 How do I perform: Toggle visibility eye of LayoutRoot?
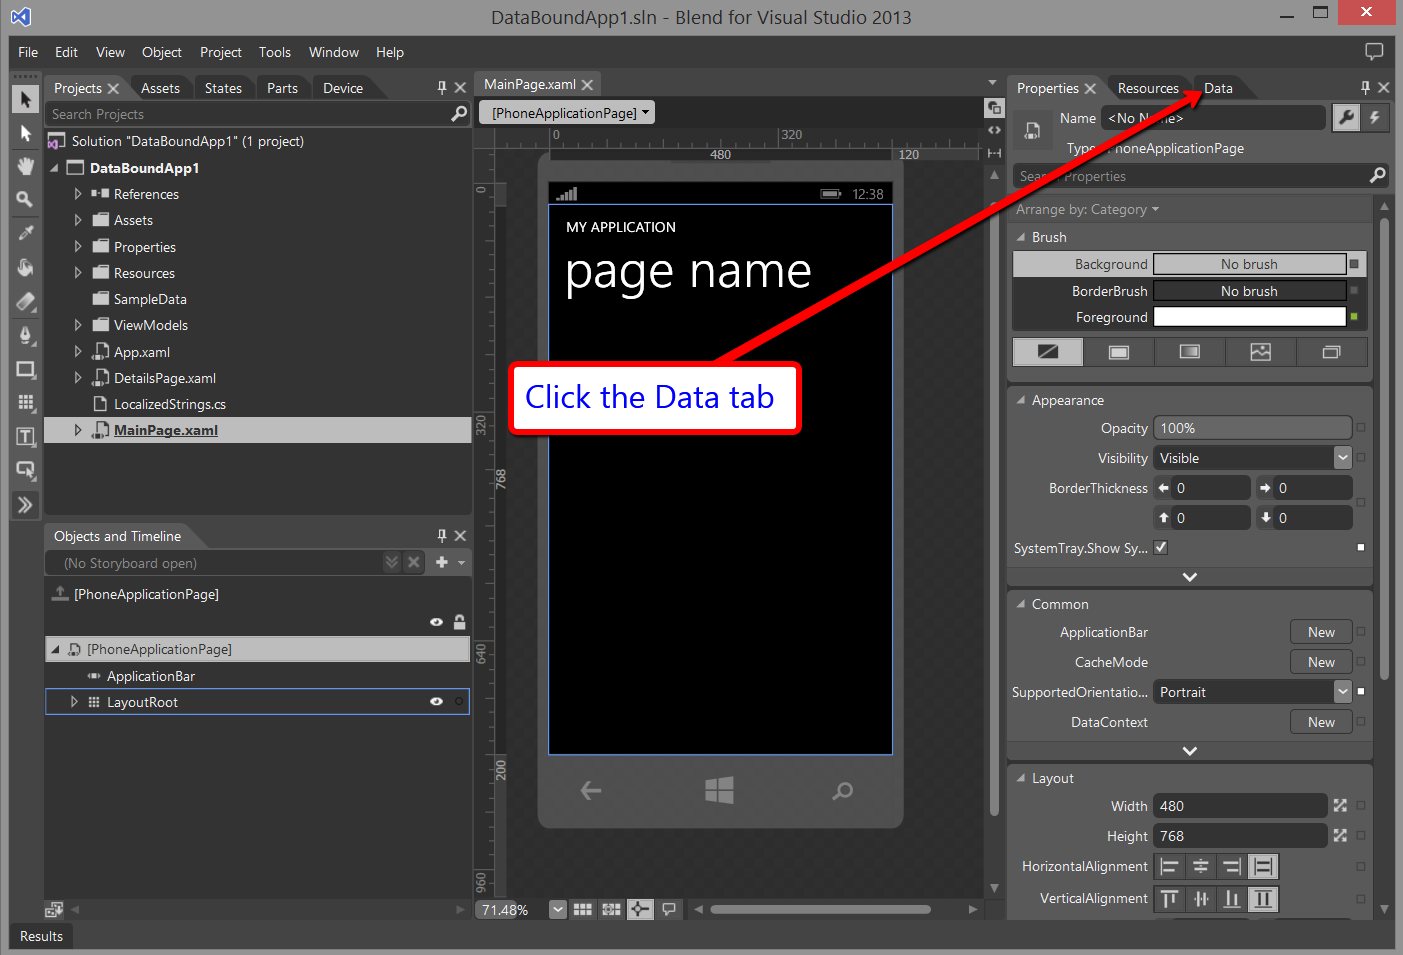click(x=436, y=702)
